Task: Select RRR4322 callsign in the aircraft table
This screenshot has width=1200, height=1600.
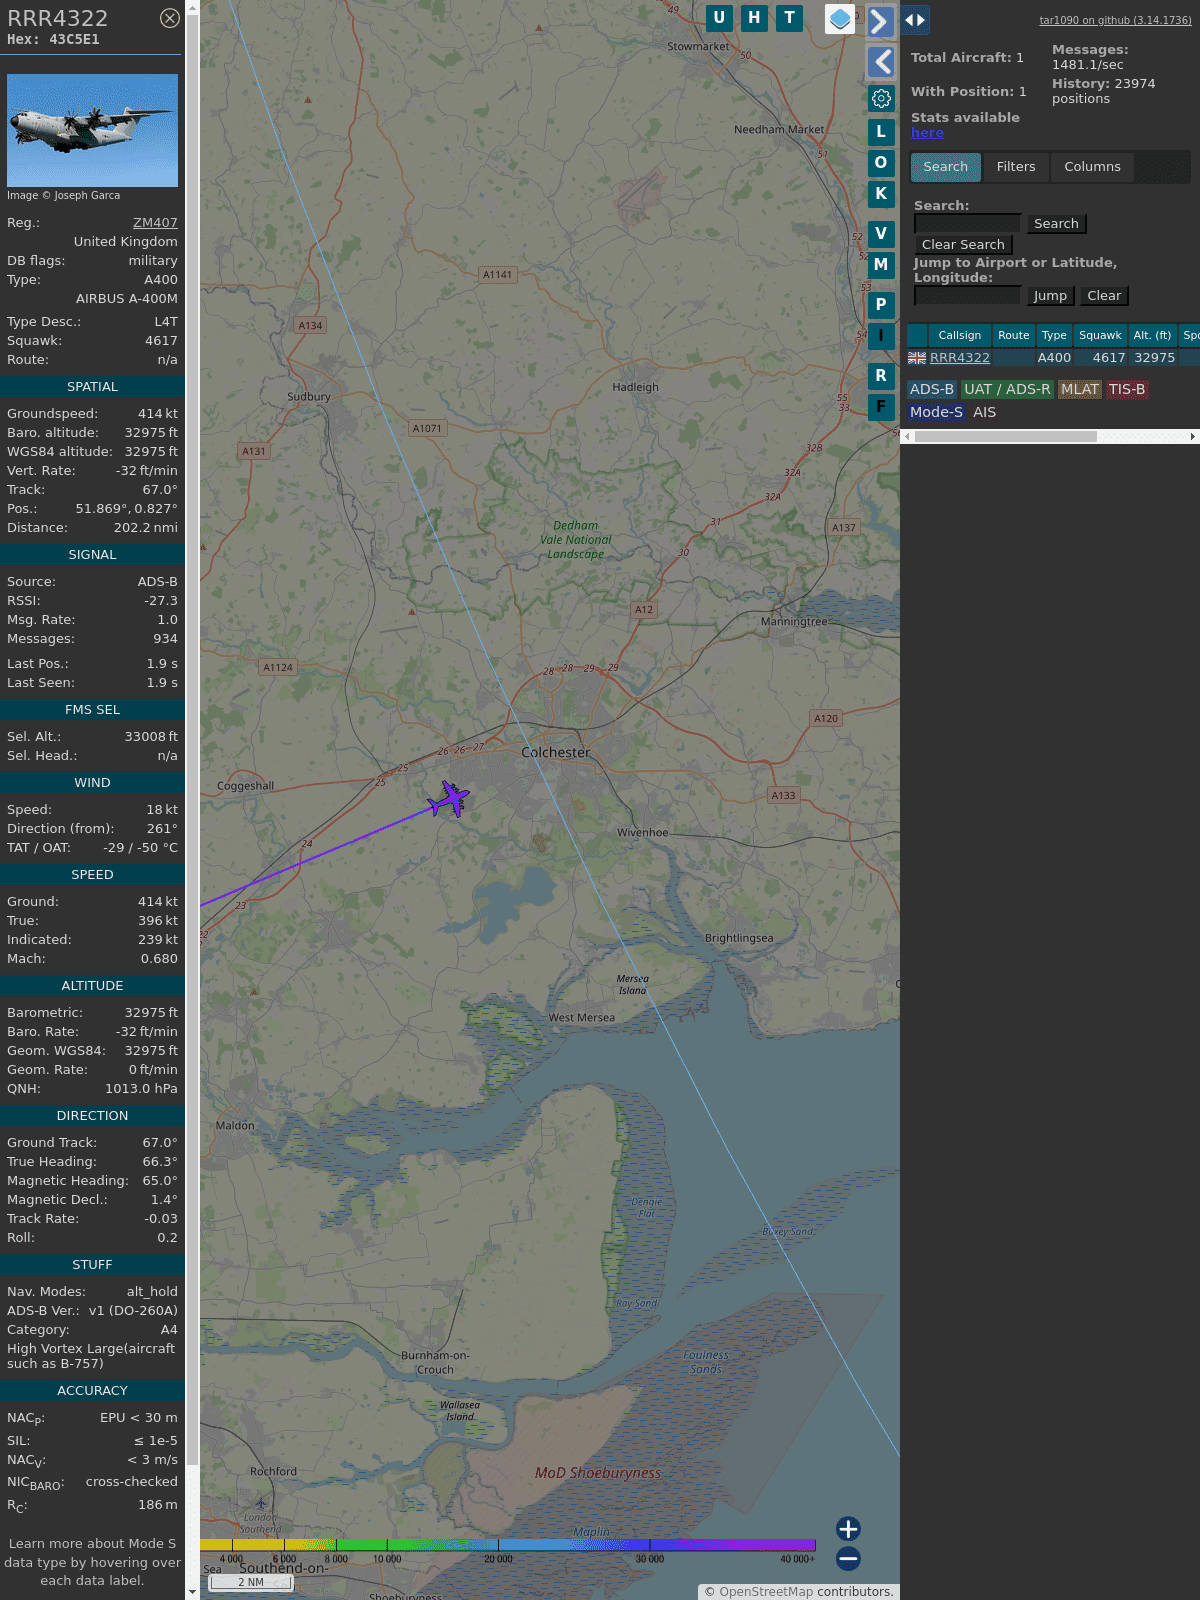Action: pyautogui.click(x=960, y=358)
